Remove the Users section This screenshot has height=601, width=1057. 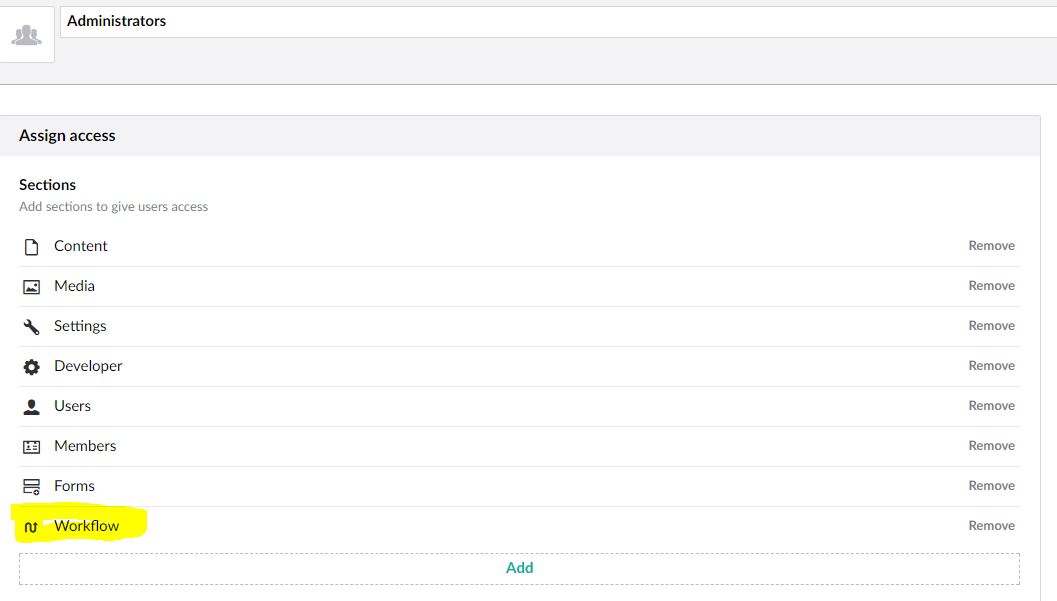[x=991, y=406]
